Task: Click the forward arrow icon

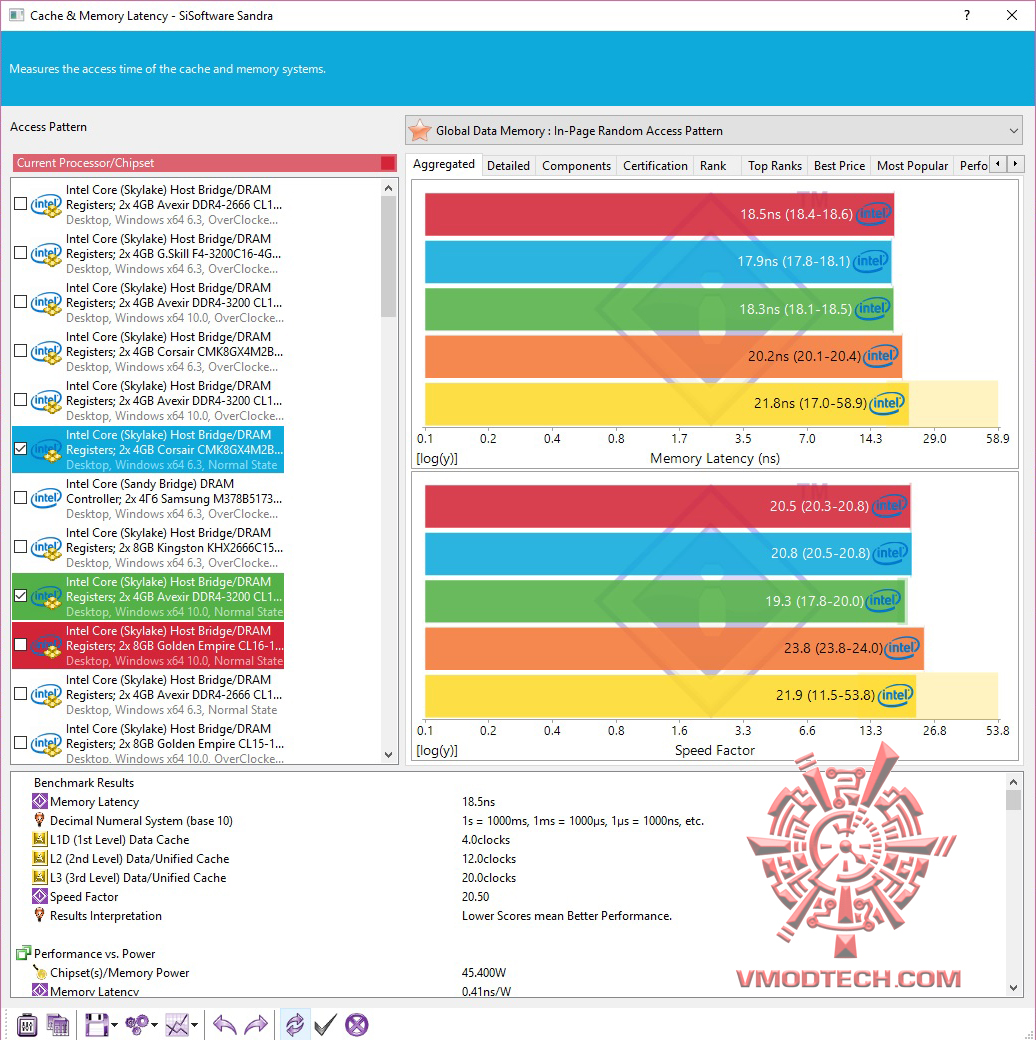Action: pos(256,1025)
